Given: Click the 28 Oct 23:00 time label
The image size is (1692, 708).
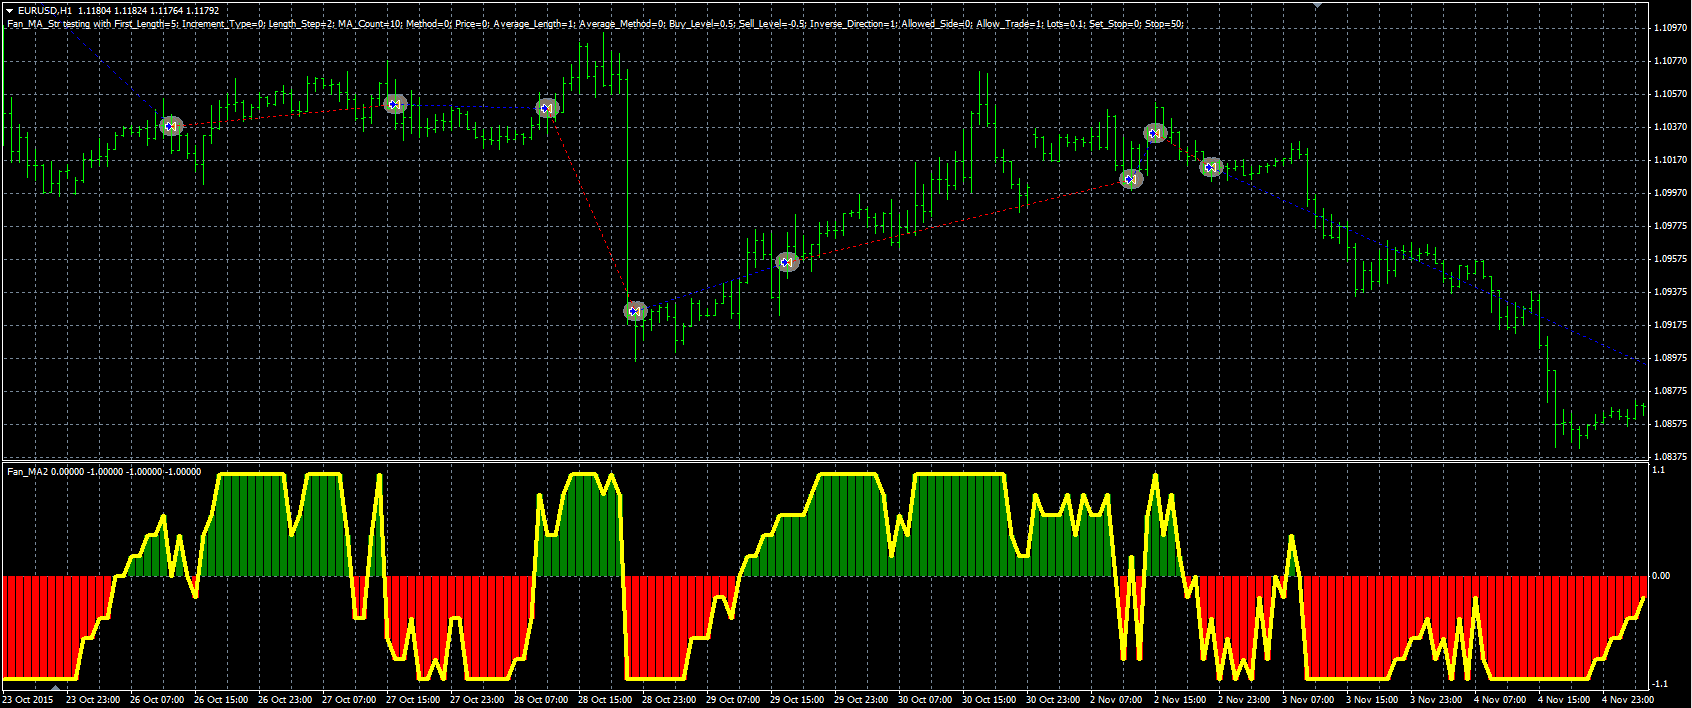Looking at the screenshot, I should 669,700.
